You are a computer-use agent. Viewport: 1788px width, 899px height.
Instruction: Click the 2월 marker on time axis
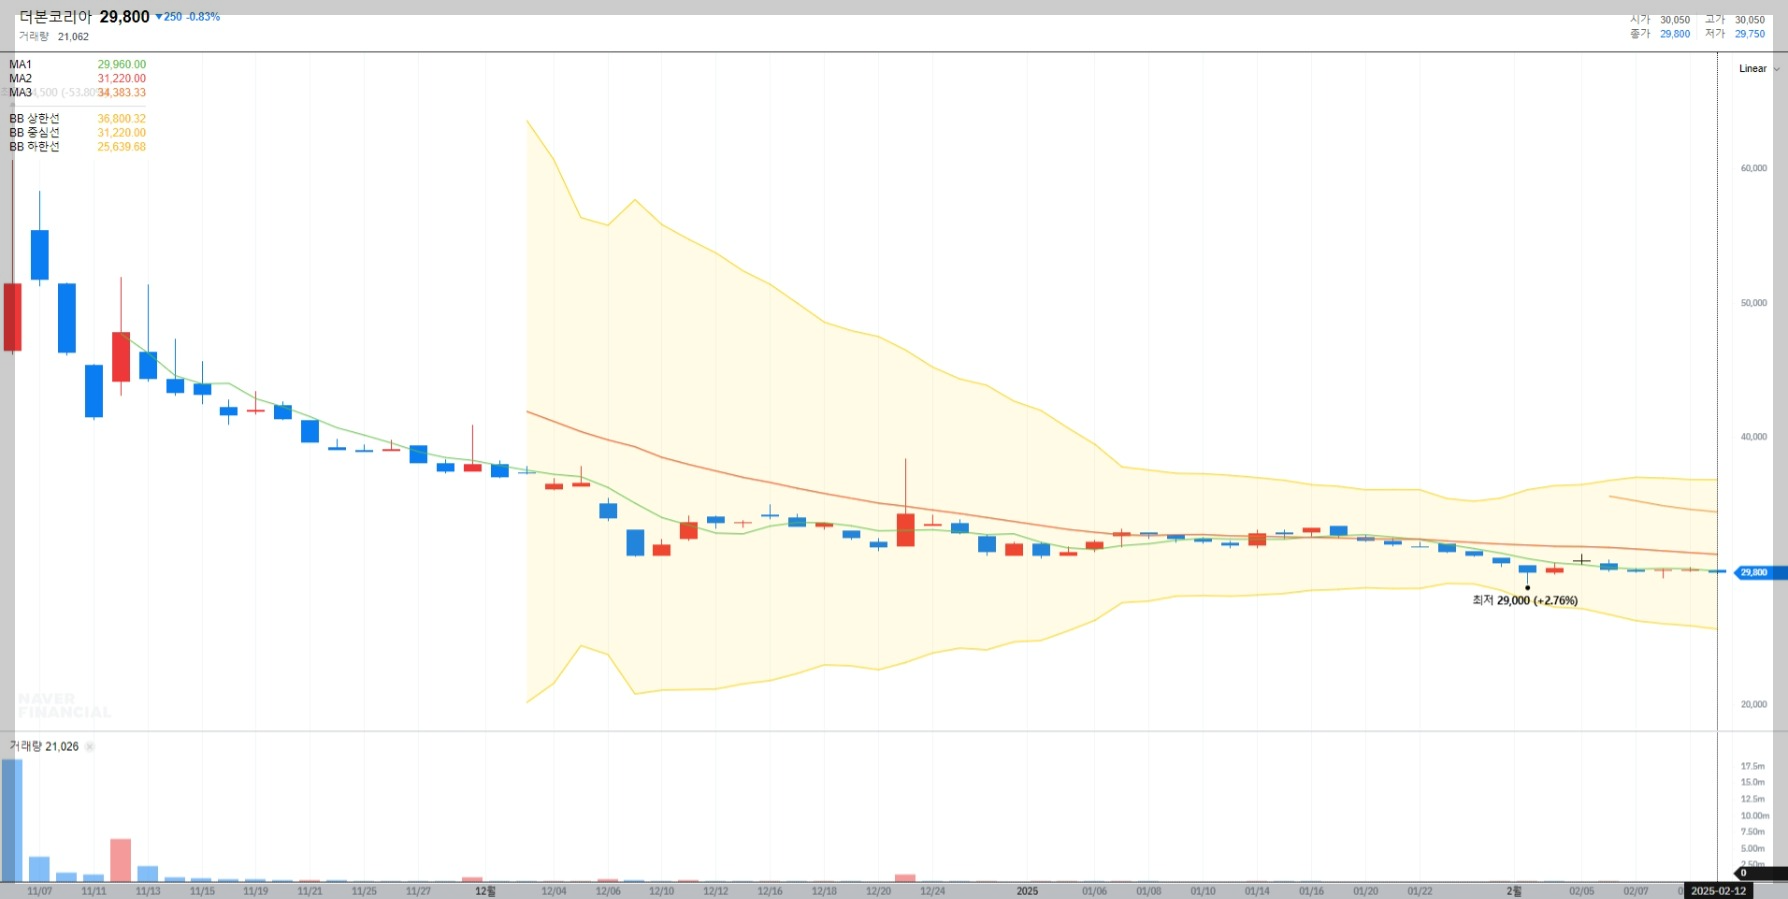1514,891
